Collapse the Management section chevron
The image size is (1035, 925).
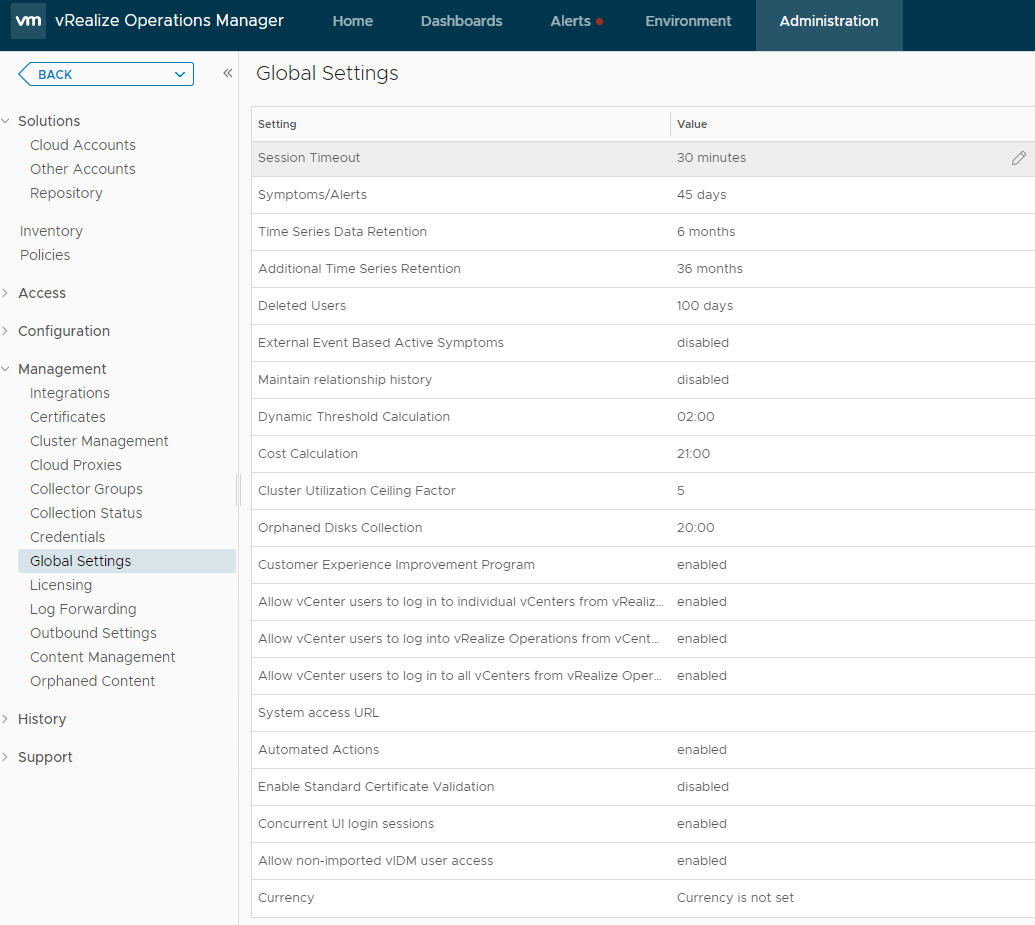(x=5, y=369)
